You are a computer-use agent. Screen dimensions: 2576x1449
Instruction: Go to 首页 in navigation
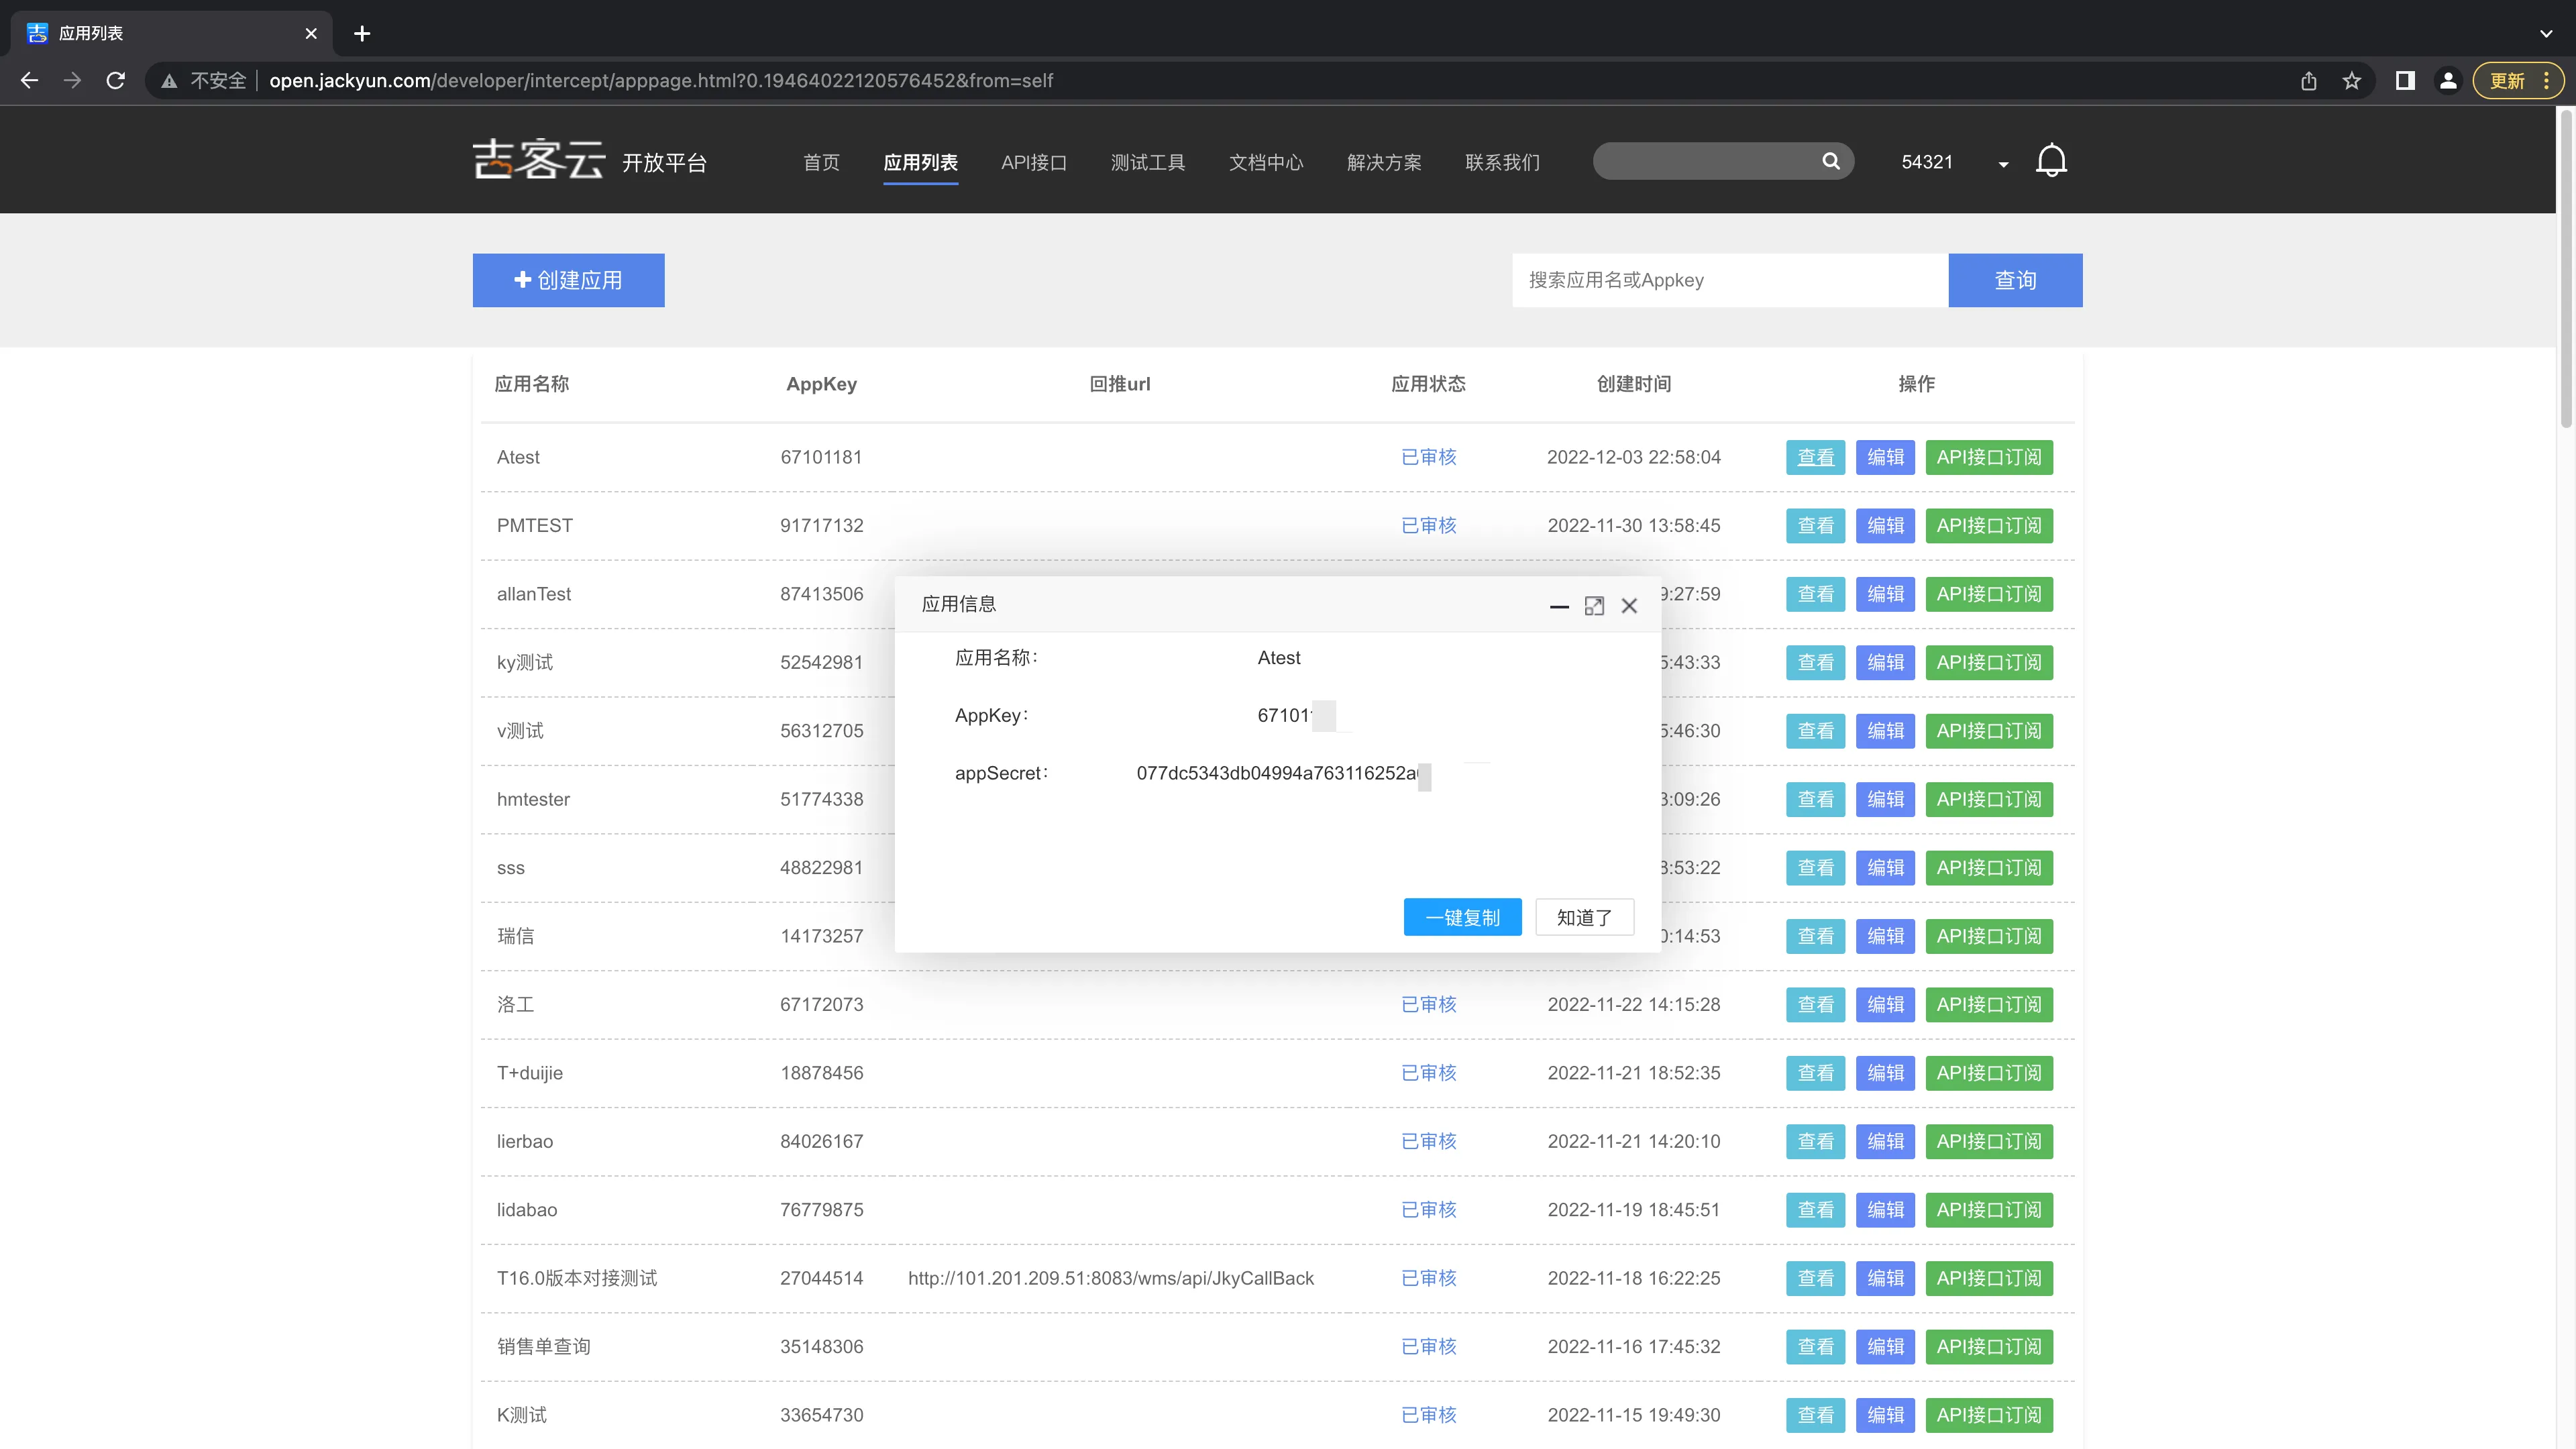pyautogui.click(x=821, y=162)
